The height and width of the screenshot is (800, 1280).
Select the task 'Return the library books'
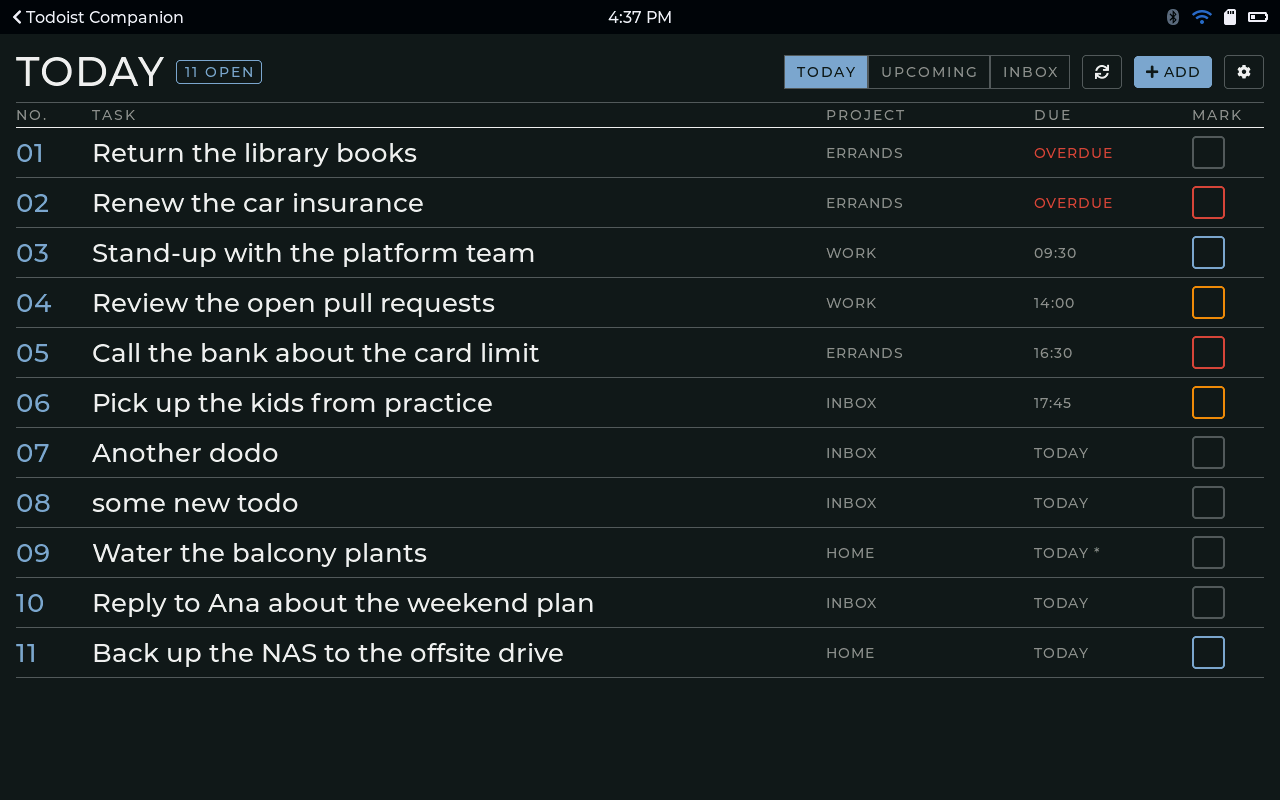254,153
